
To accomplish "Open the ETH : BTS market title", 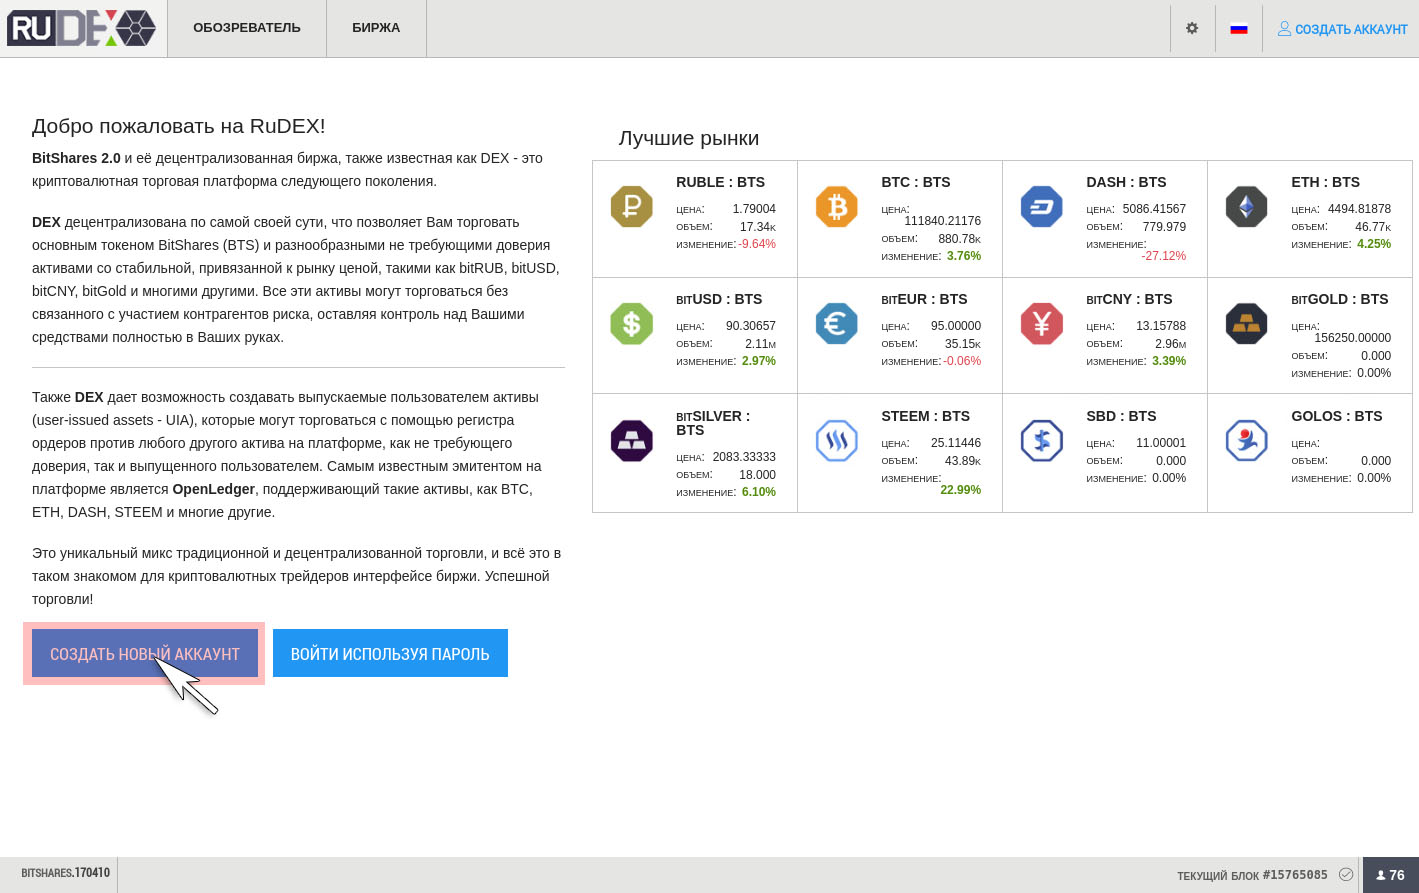I will (1325, 182).
